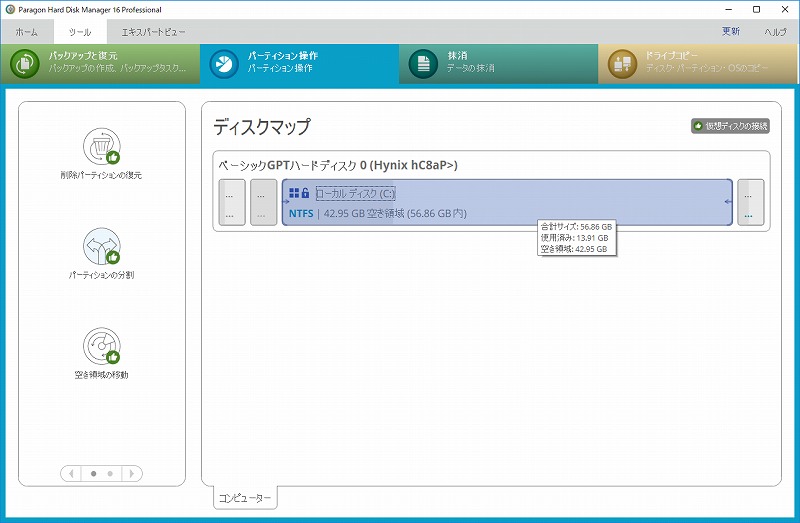The width and height of the screenshot is (800, 523).
Task: Minimize the Paragon window
Action: tap(729, 9)
